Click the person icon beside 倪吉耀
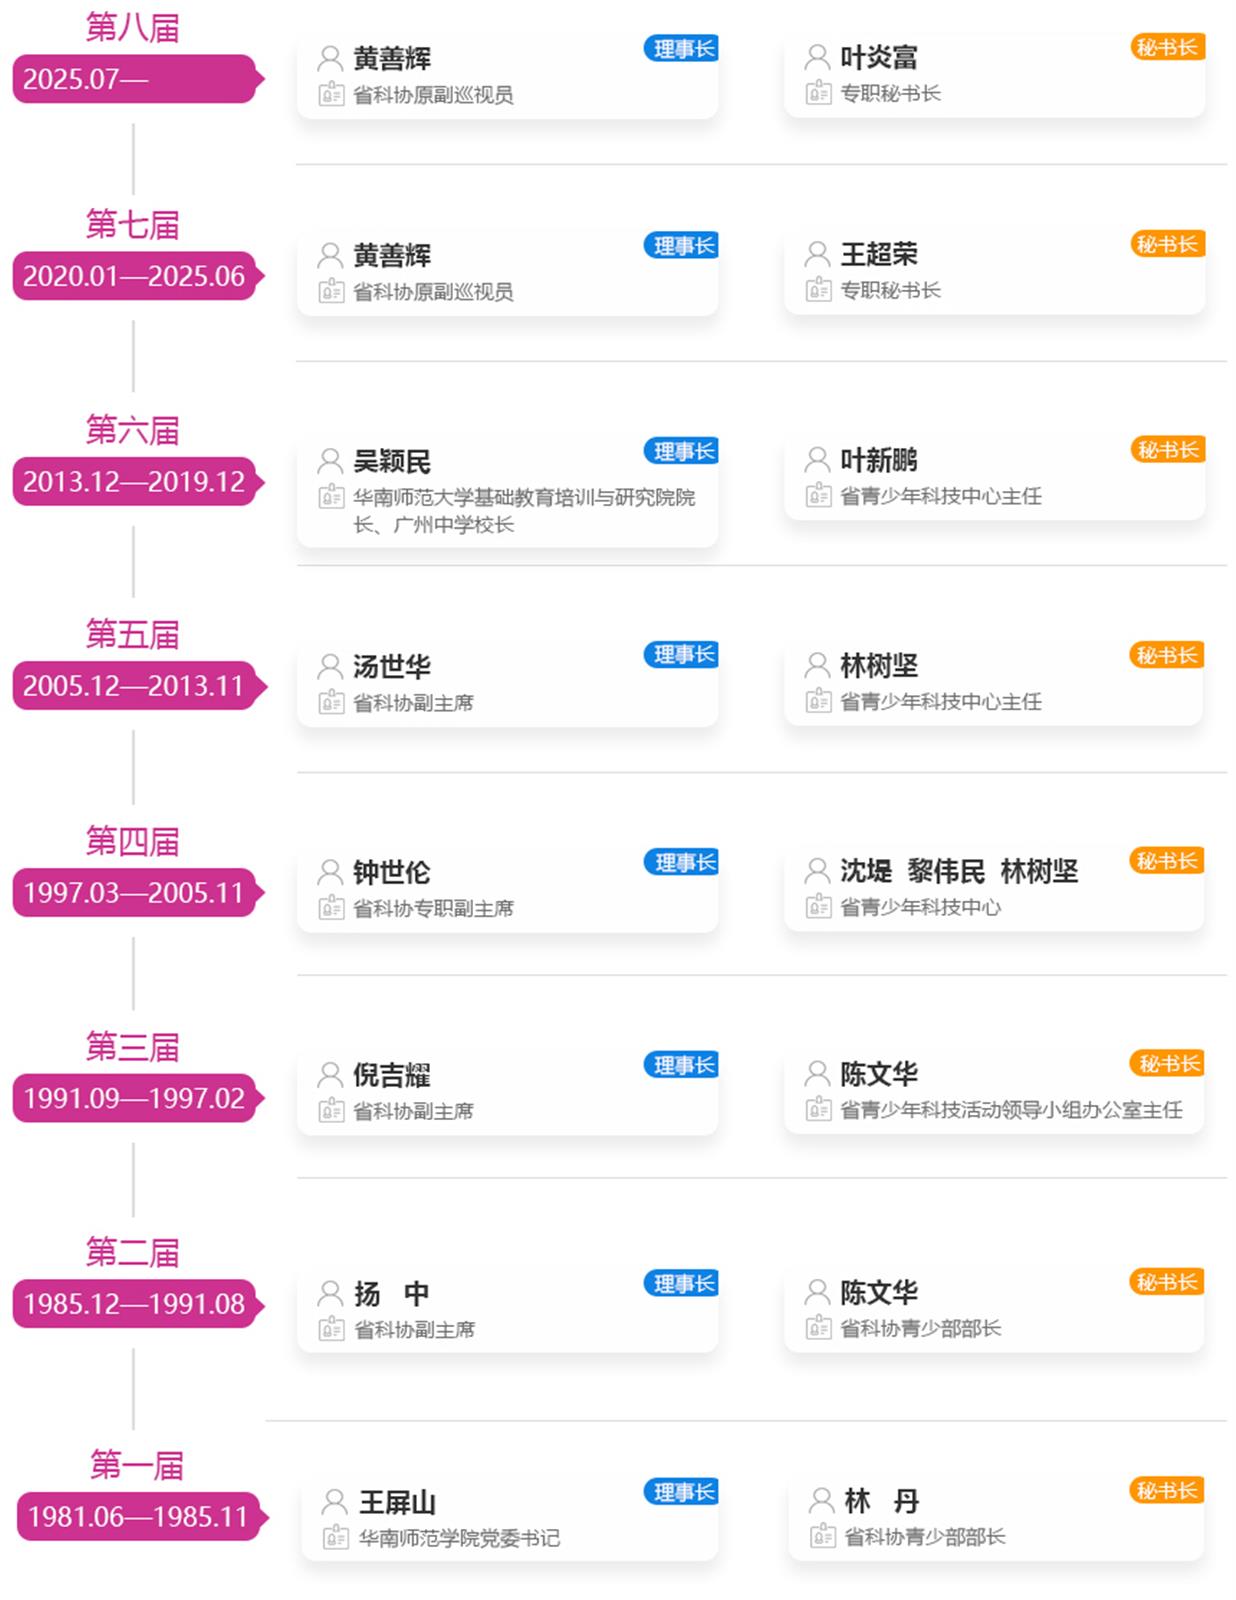This screenshot has width=1236, height=1600. (330, 1075)
